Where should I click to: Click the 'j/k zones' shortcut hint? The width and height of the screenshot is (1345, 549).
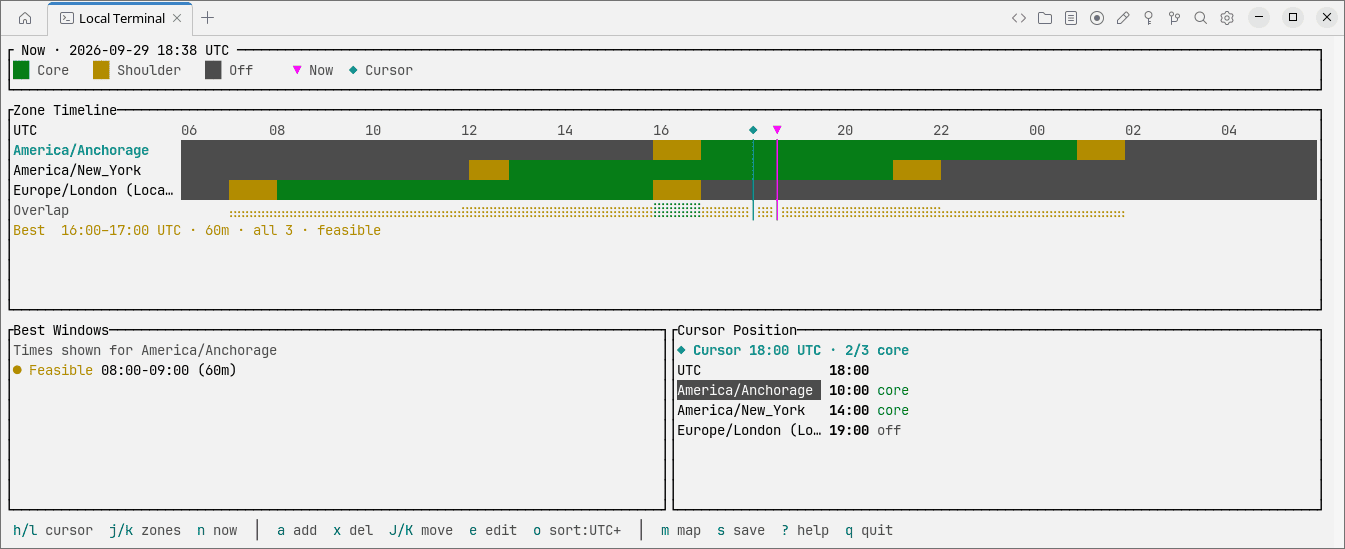pyautogui.click(x=145, y=530)
